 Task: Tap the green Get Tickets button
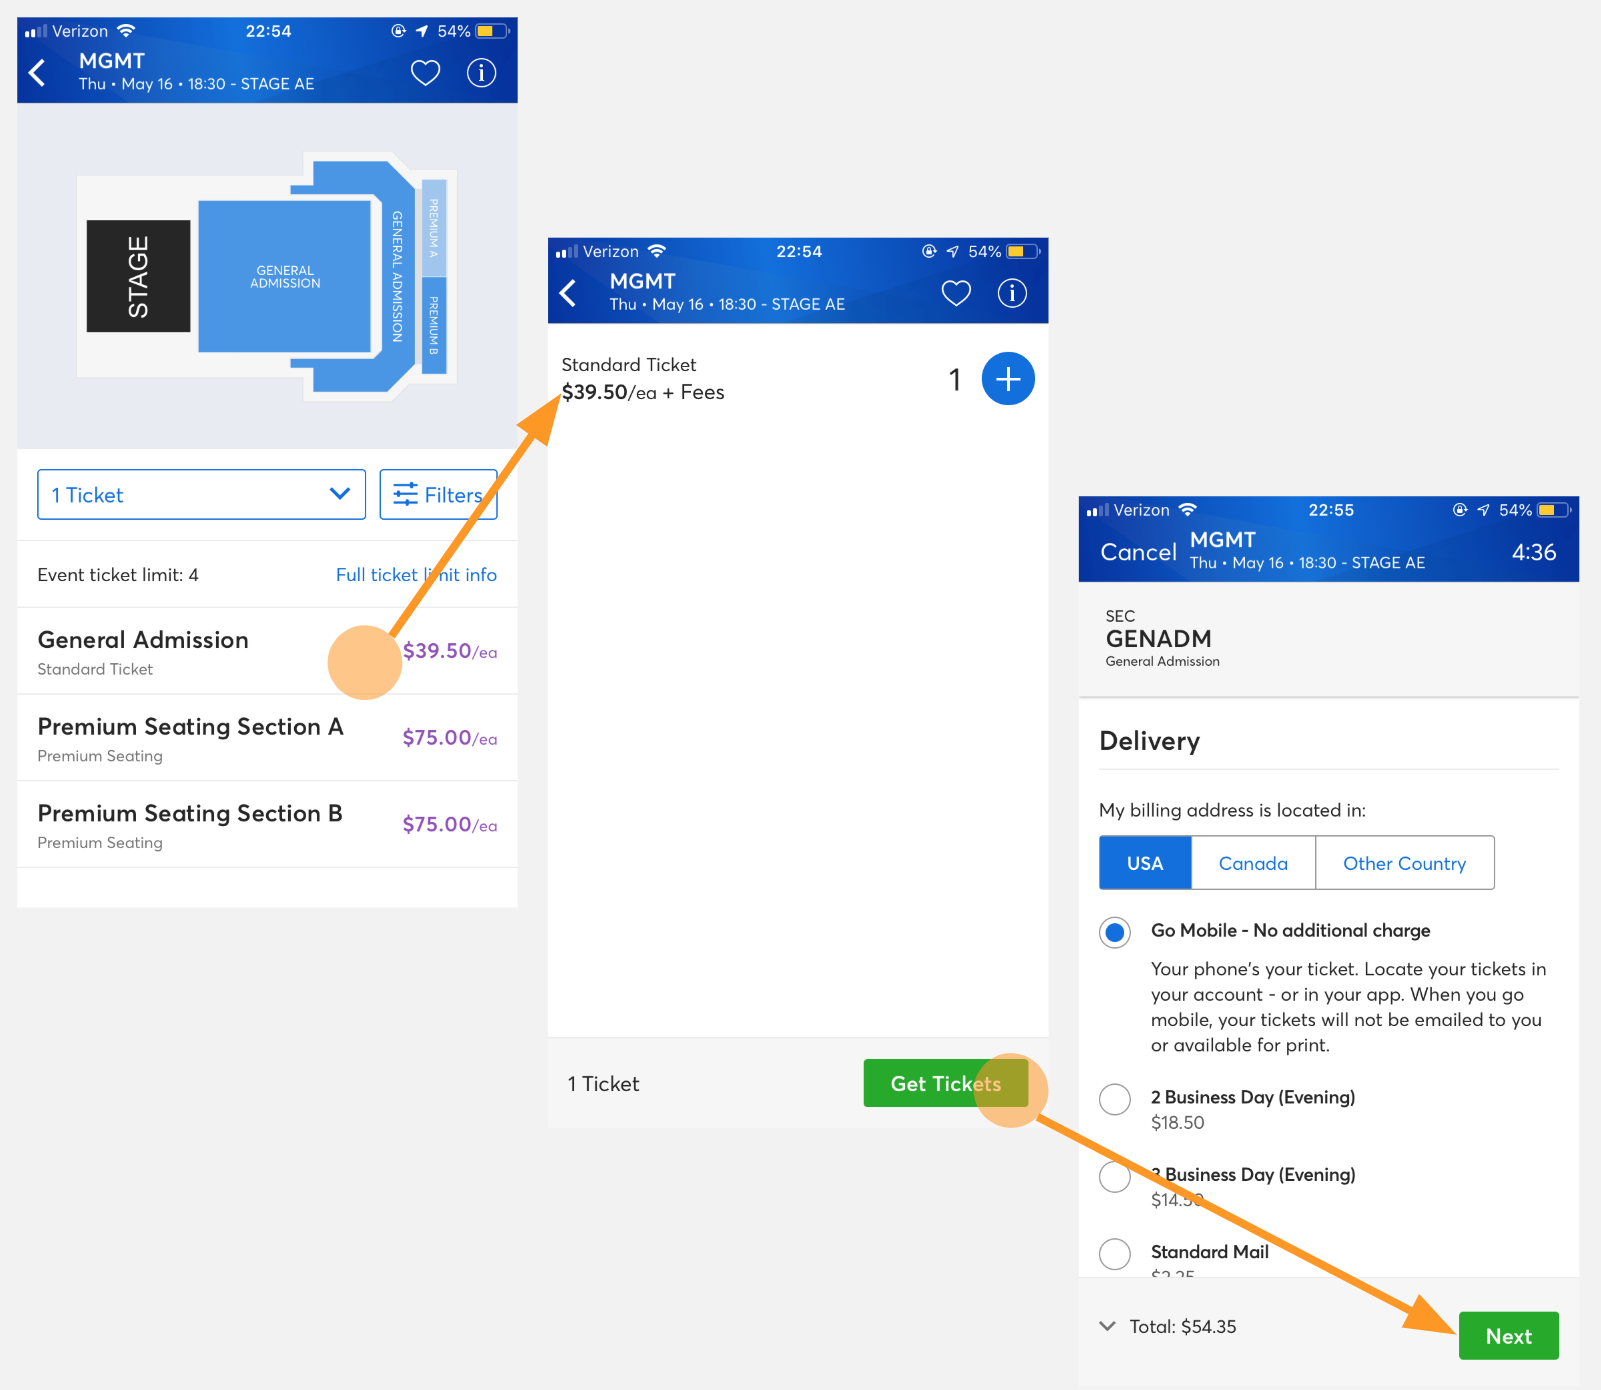point(946,1083)
